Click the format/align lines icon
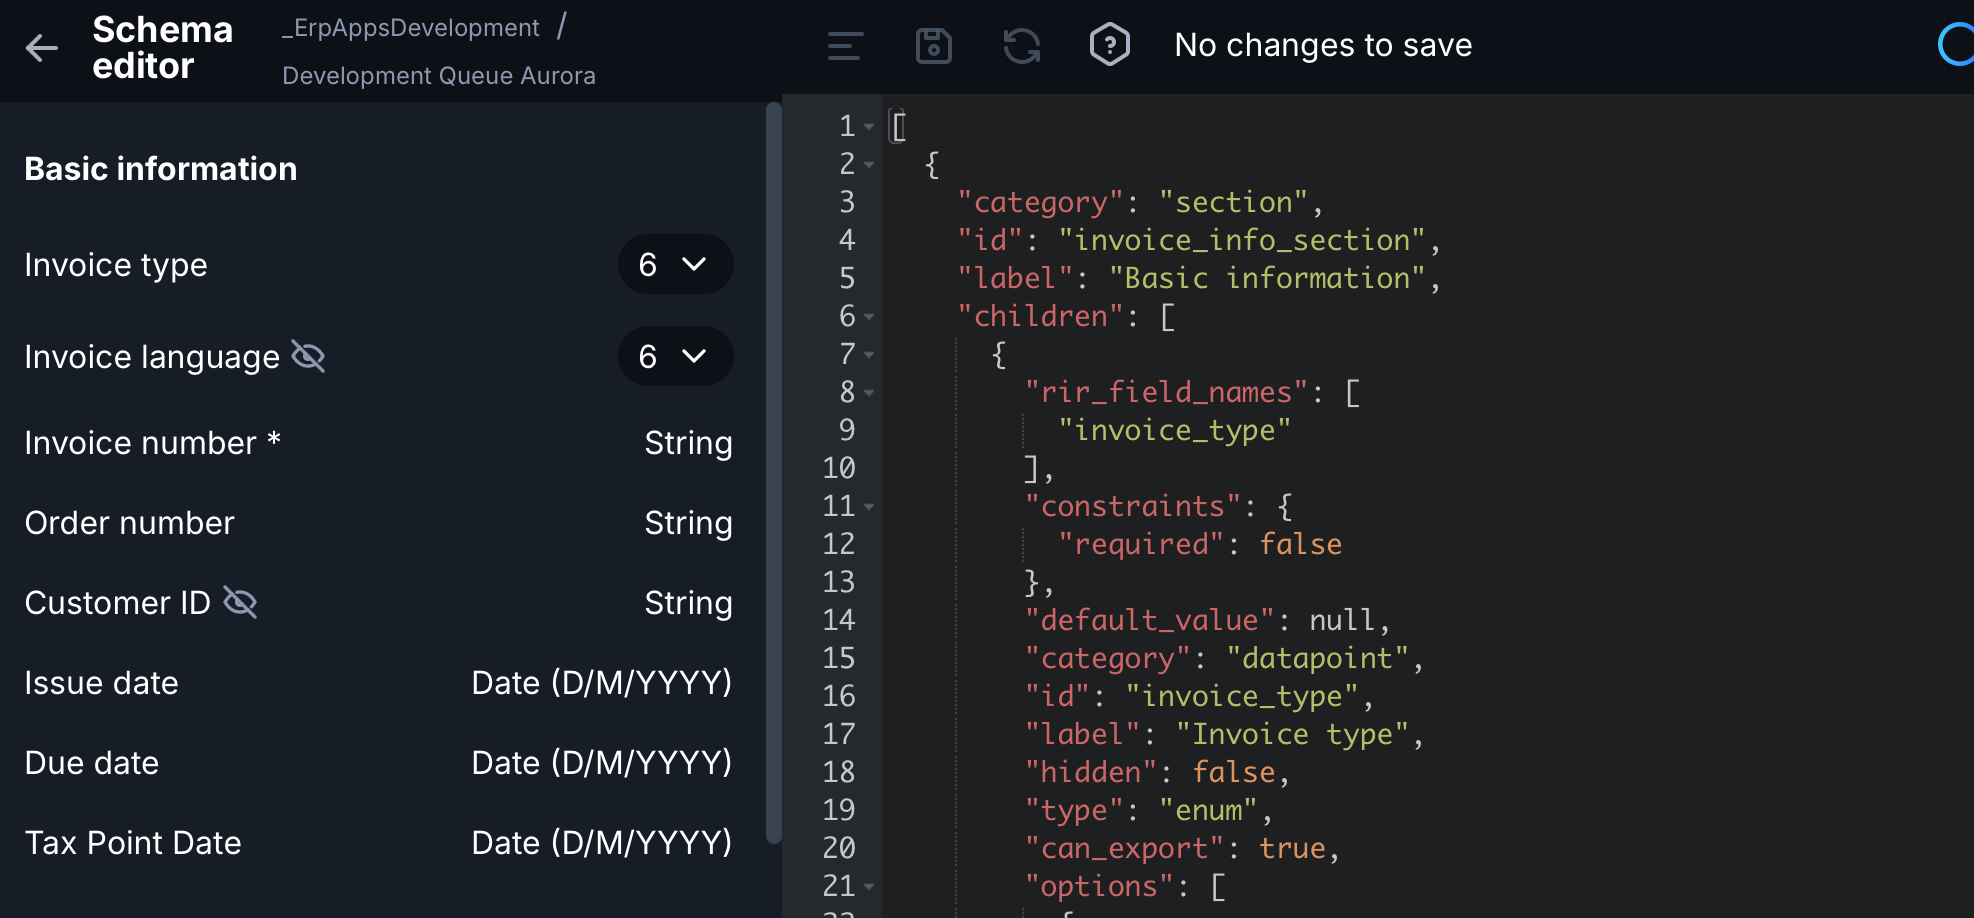Image resolution: width=1974 pixels, height=918 pixels. tap(845, 46)
